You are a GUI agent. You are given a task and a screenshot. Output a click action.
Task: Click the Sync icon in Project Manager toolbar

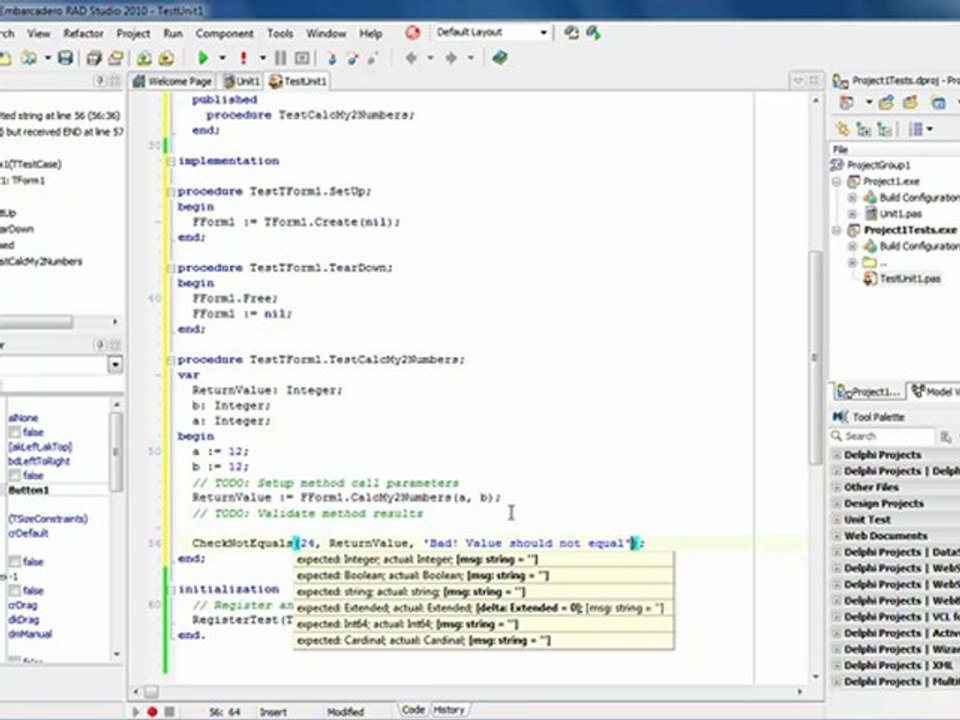coord(843,129)
